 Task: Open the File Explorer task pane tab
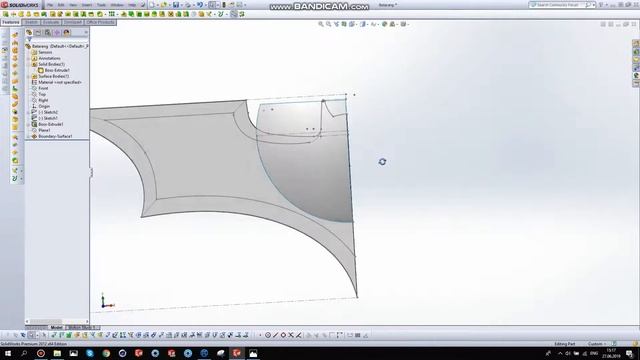tap(636, 60)
